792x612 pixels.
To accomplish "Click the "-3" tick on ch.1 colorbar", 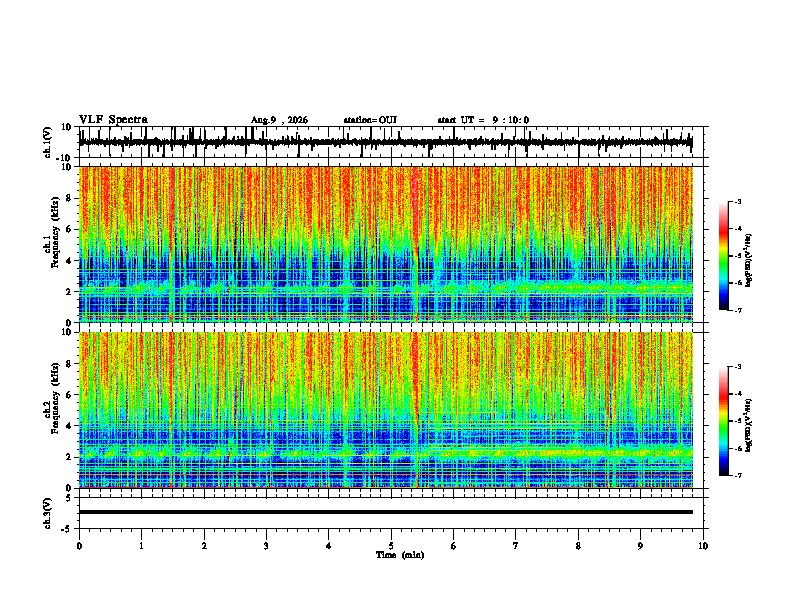I will pos(738,202).
